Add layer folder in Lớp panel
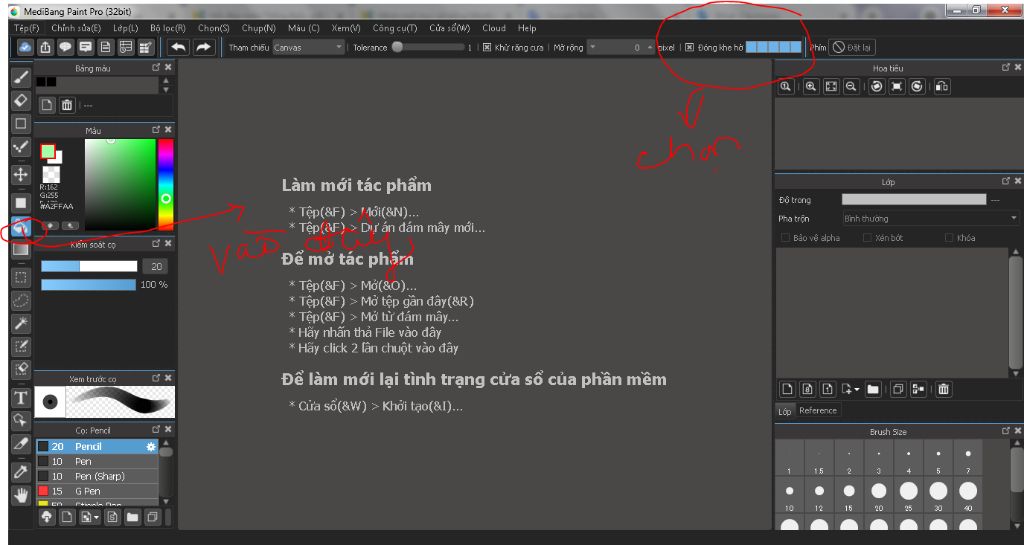This screenshot has width=1024, height=545. pyautogui.click(x=872, y=389)
